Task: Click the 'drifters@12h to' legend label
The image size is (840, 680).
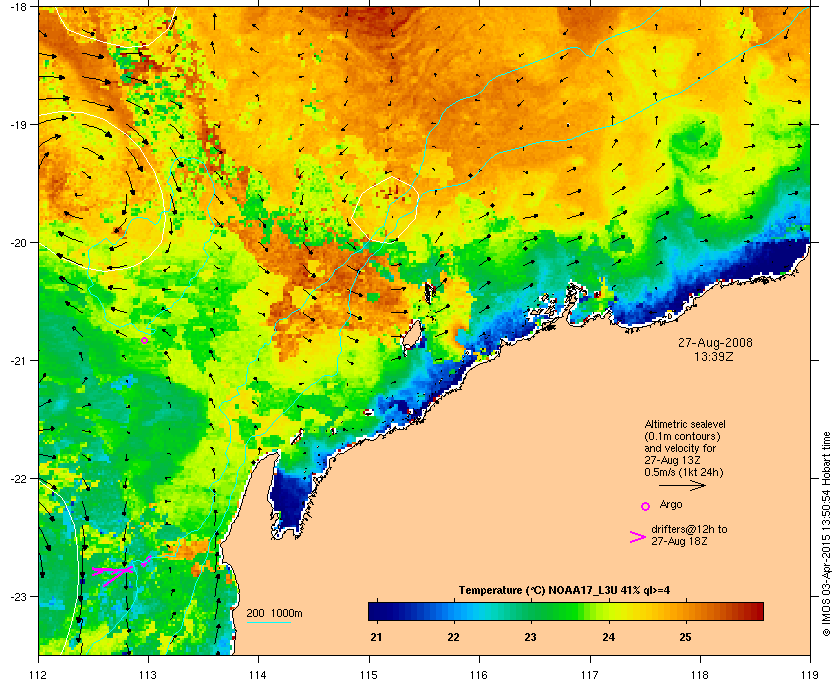Action: (689, 529)
